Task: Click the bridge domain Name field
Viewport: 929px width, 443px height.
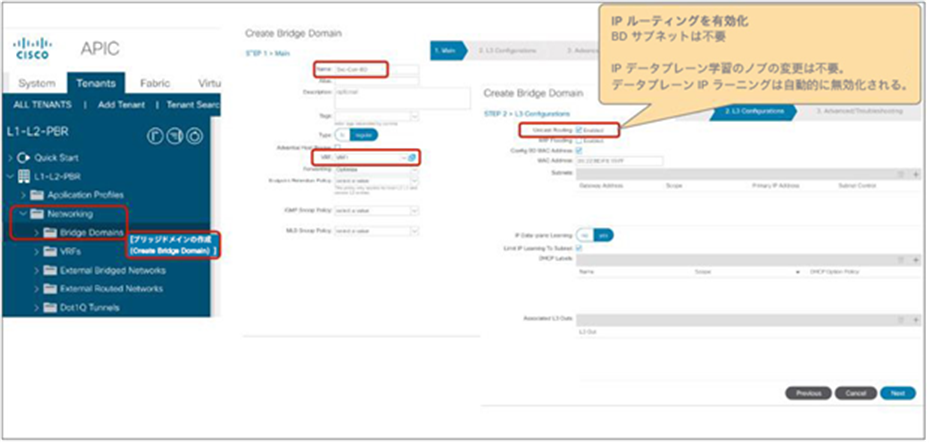Action: coord(377,70)
